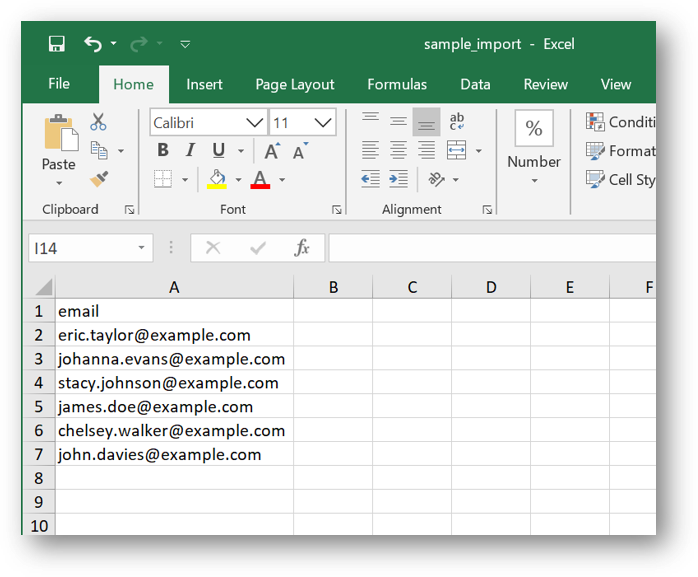Screen dimensions: 698x577
Task: Center text horizontally
Action: 398,150
